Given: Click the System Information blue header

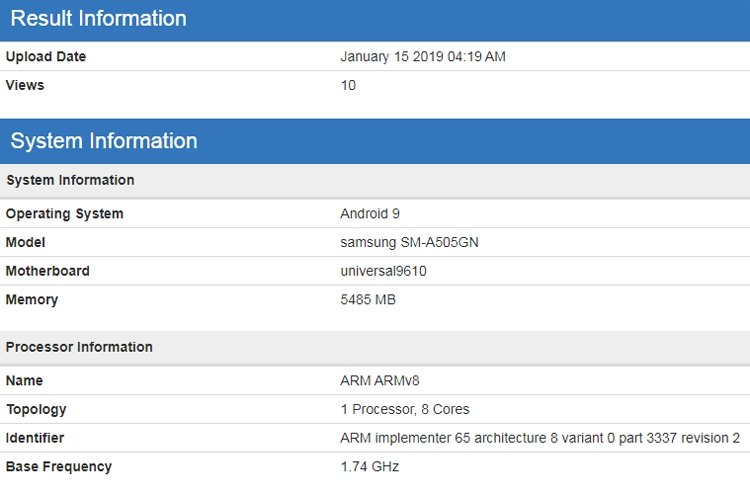Looking at the screenshot, I should click(x=104, y=141).
